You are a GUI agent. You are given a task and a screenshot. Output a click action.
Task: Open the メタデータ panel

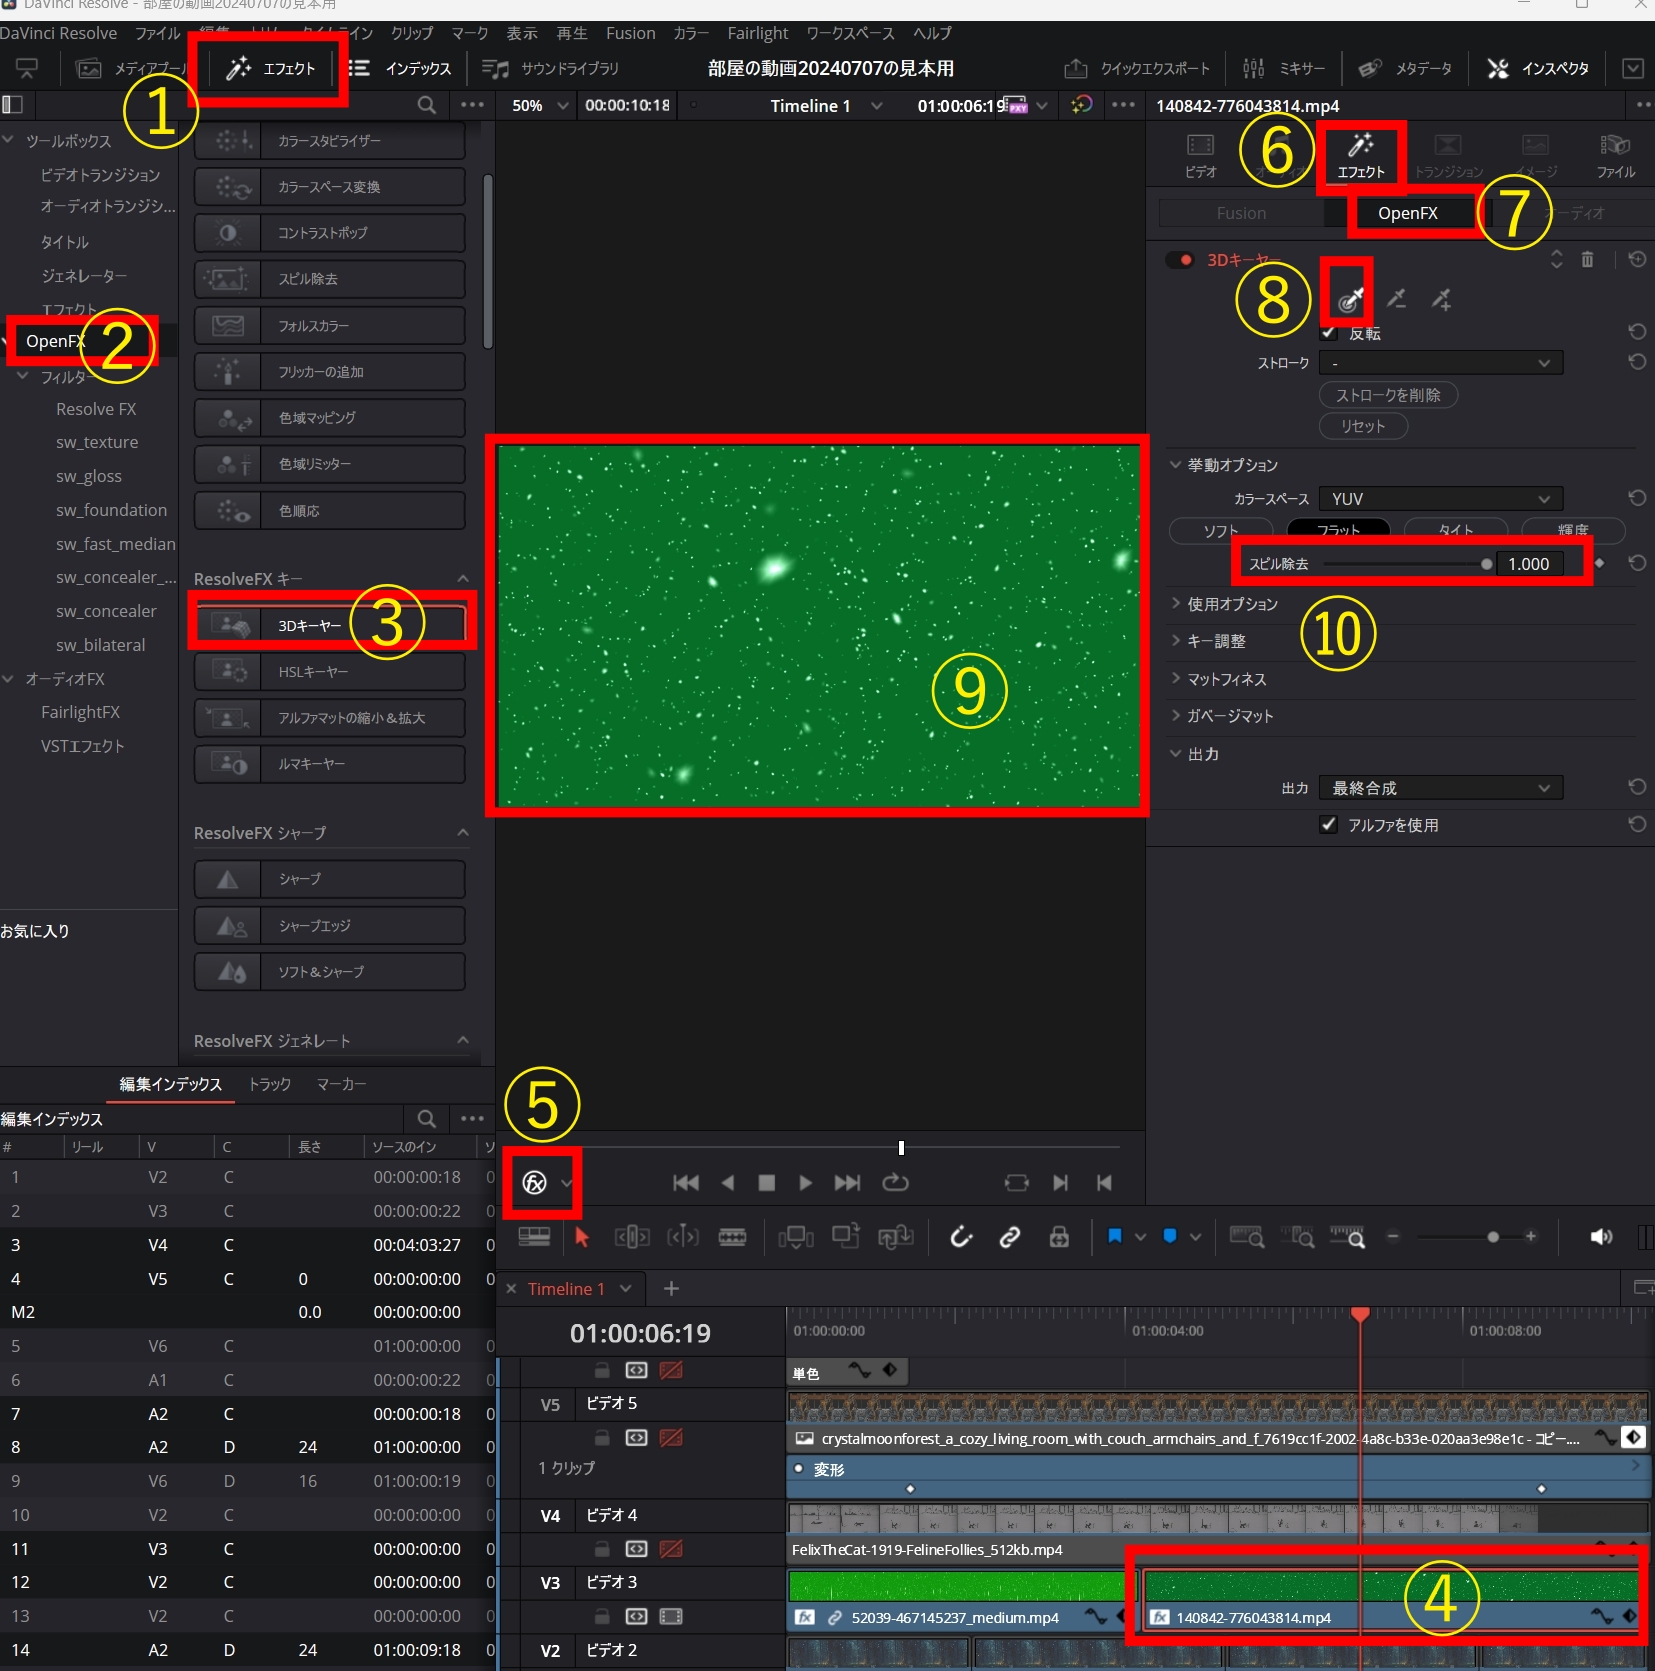click(x=1405, y=68)
